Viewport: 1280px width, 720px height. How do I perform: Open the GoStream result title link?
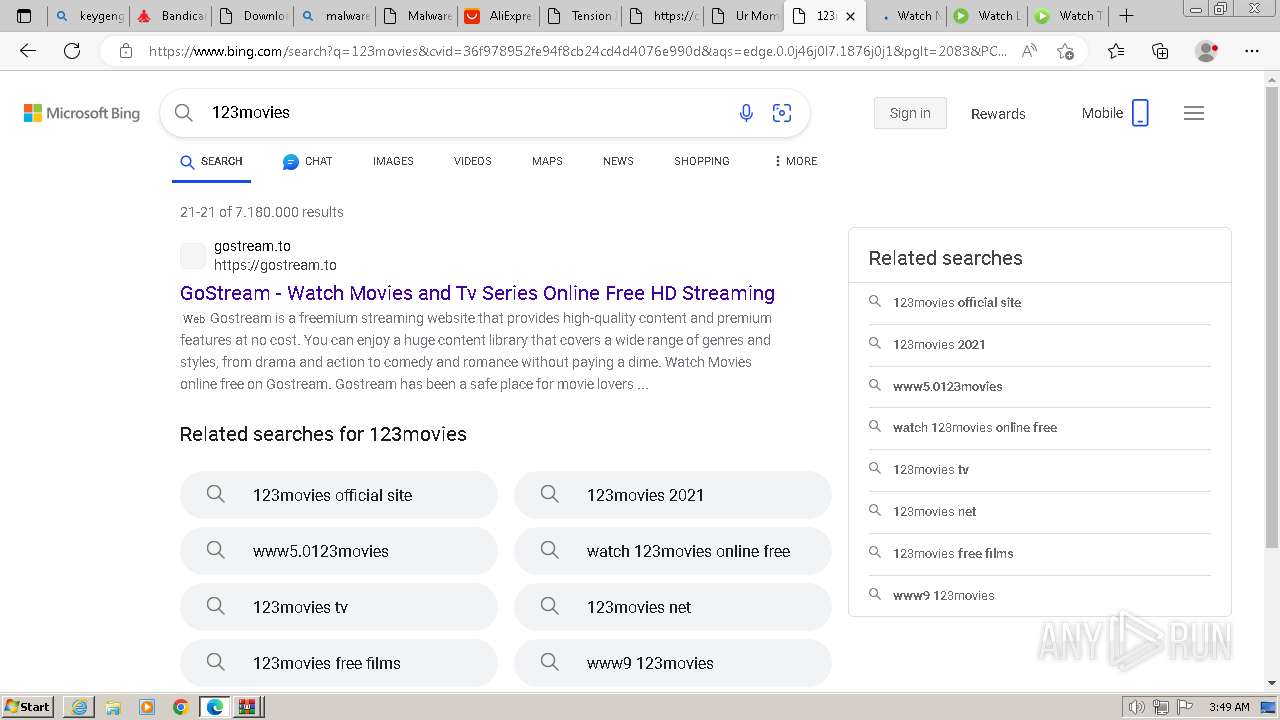[x=477, y=293]
